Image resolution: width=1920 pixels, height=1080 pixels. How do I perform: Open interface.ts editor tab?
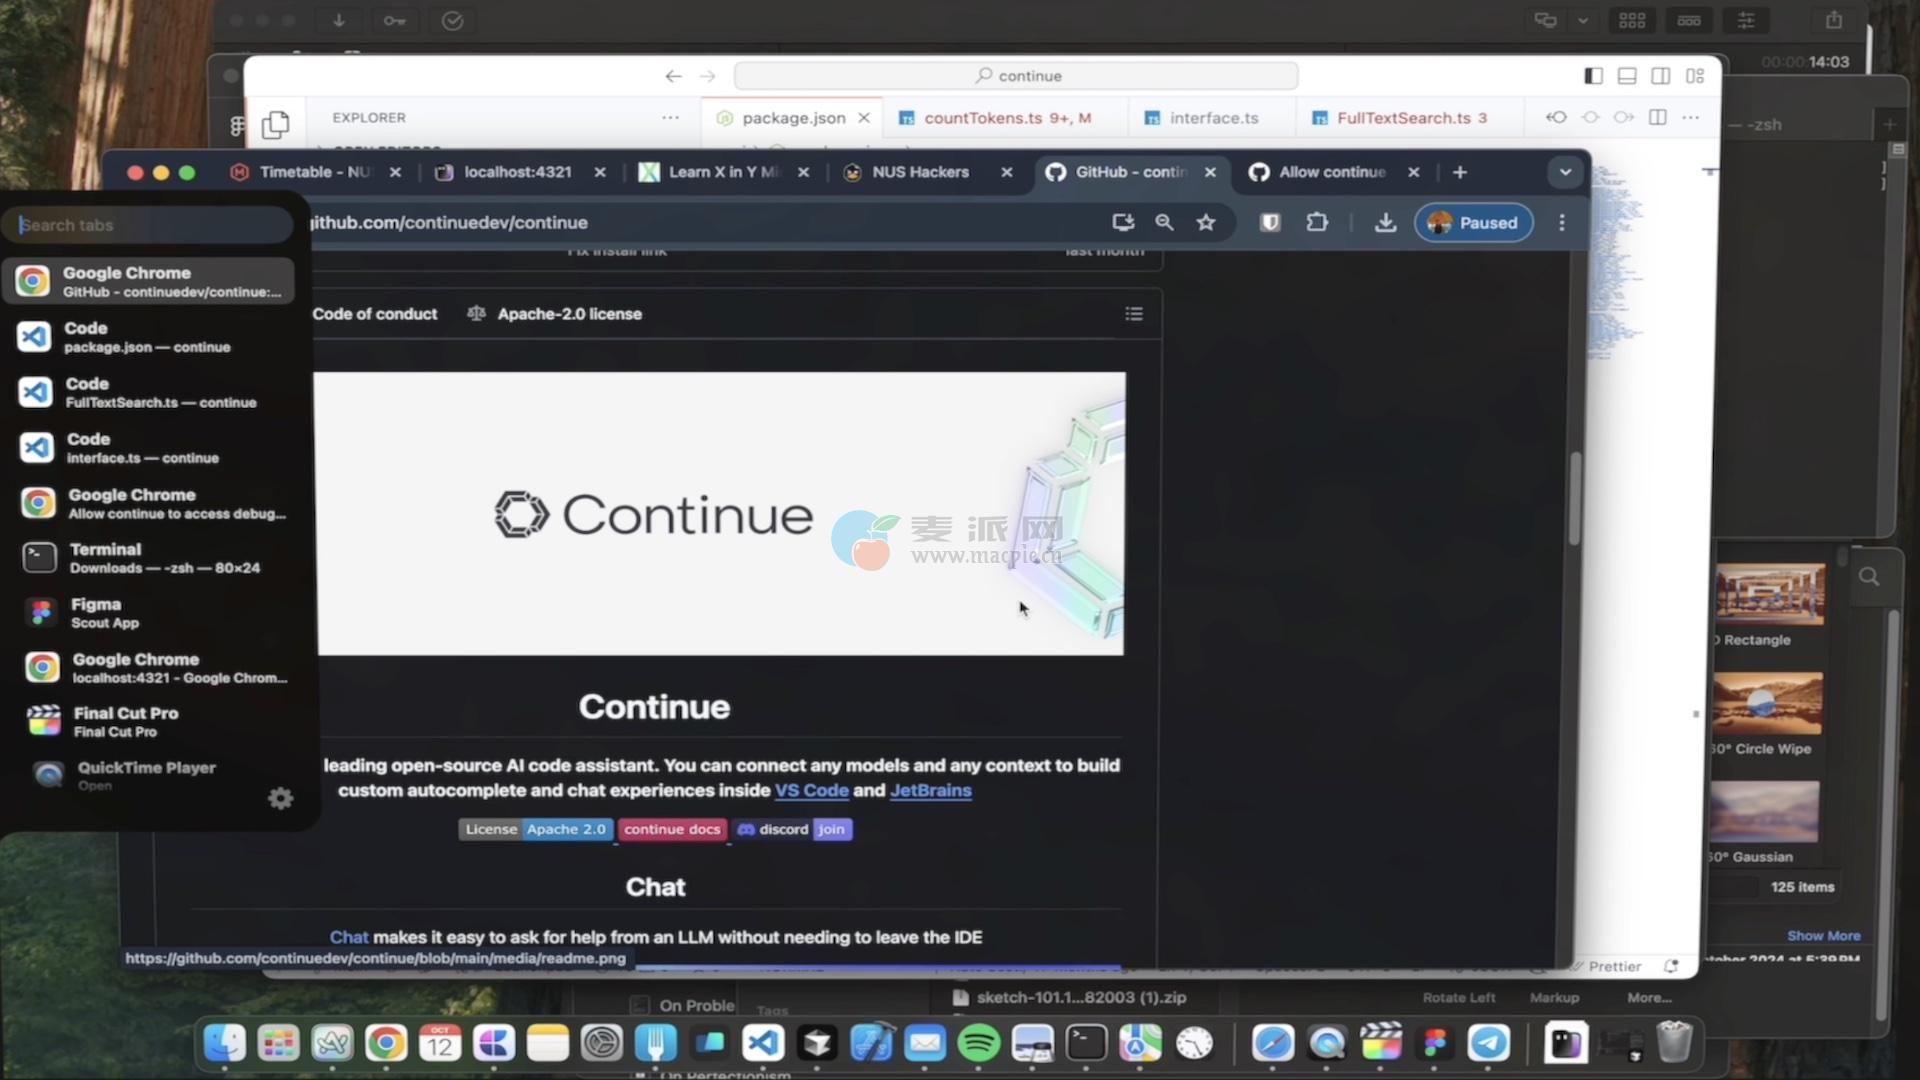click(x=1213, y=117)
